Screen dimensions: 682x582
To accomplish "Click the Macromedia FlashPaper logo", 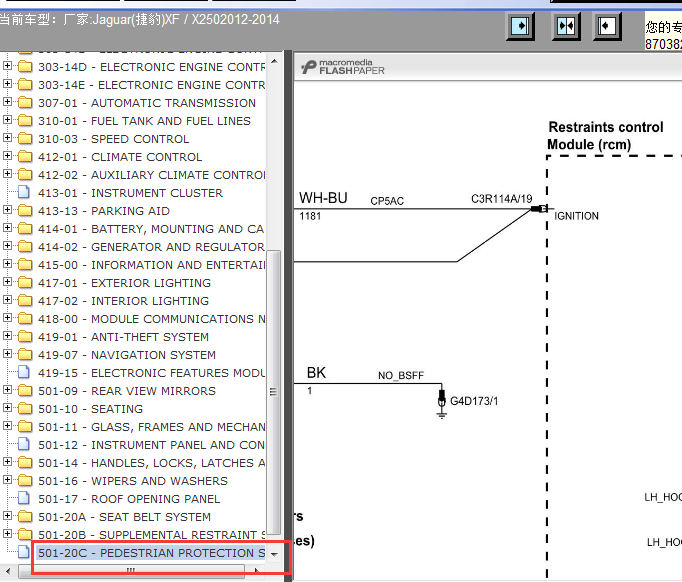I will click(x=343, y=67).
